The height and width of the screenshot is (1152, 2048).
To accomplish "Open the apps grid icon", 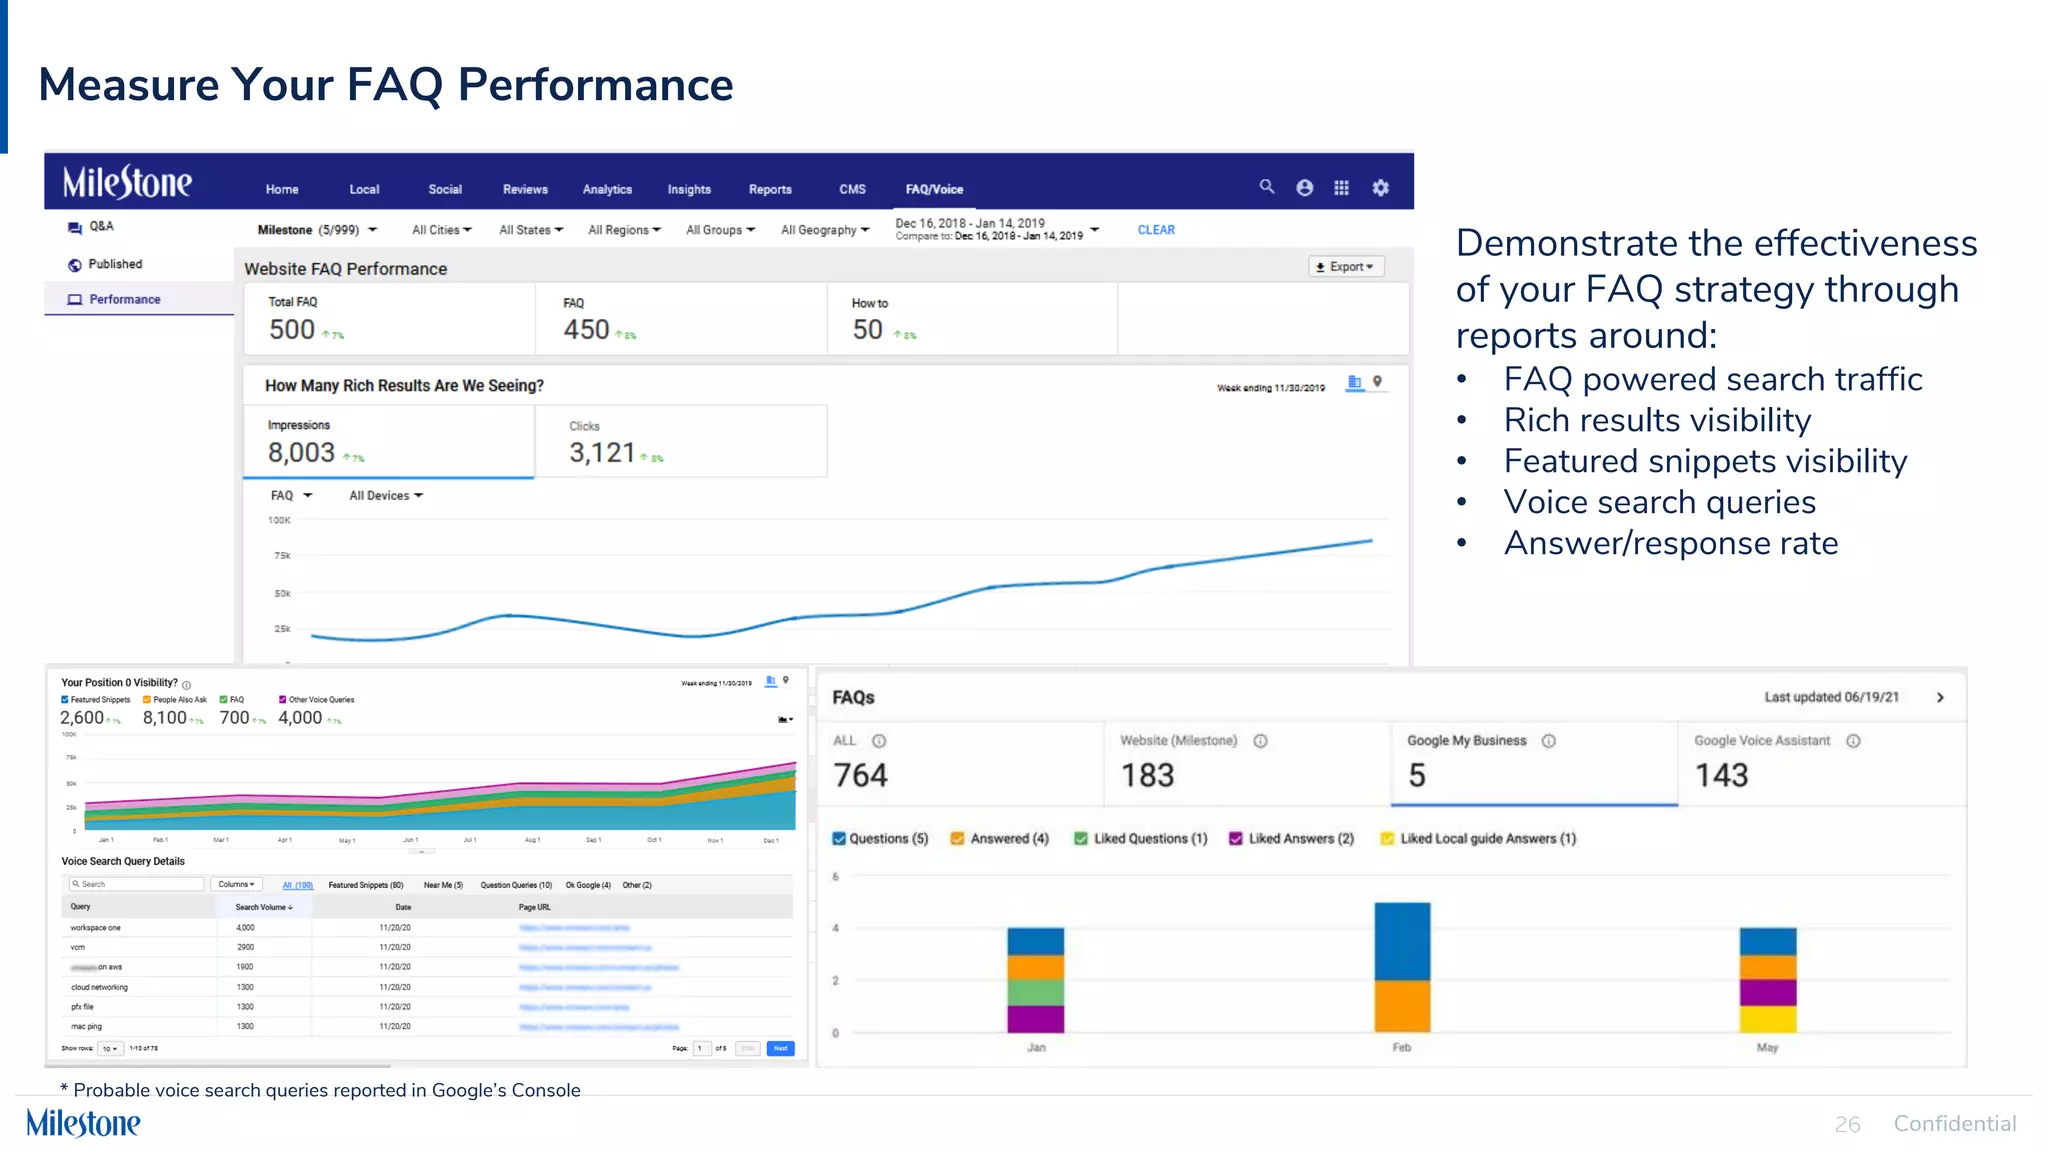I will point(1341,188).
